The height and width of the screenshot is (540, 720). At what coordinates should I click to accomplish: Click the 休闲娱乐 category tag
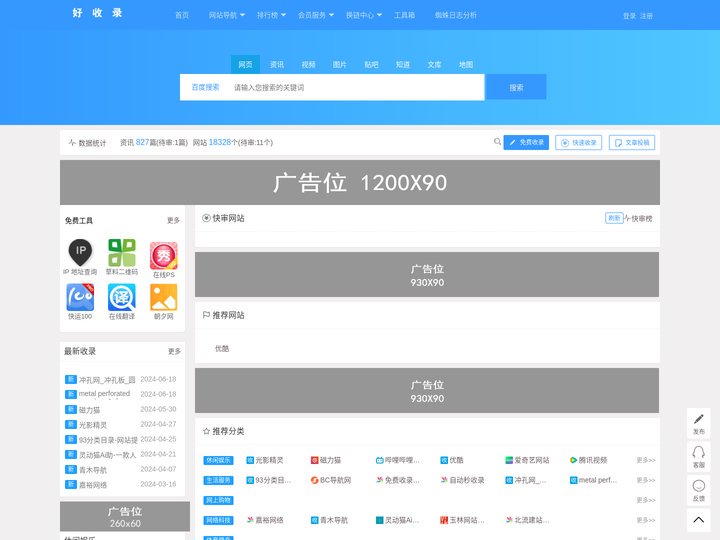(x=219, y=460)
